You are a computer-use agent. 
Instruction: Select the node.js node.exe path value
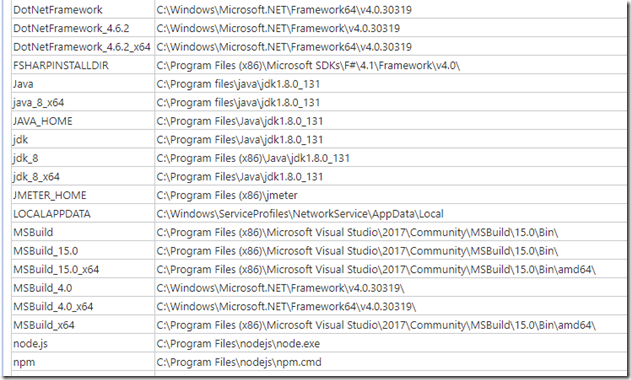(x=238, y=343)
